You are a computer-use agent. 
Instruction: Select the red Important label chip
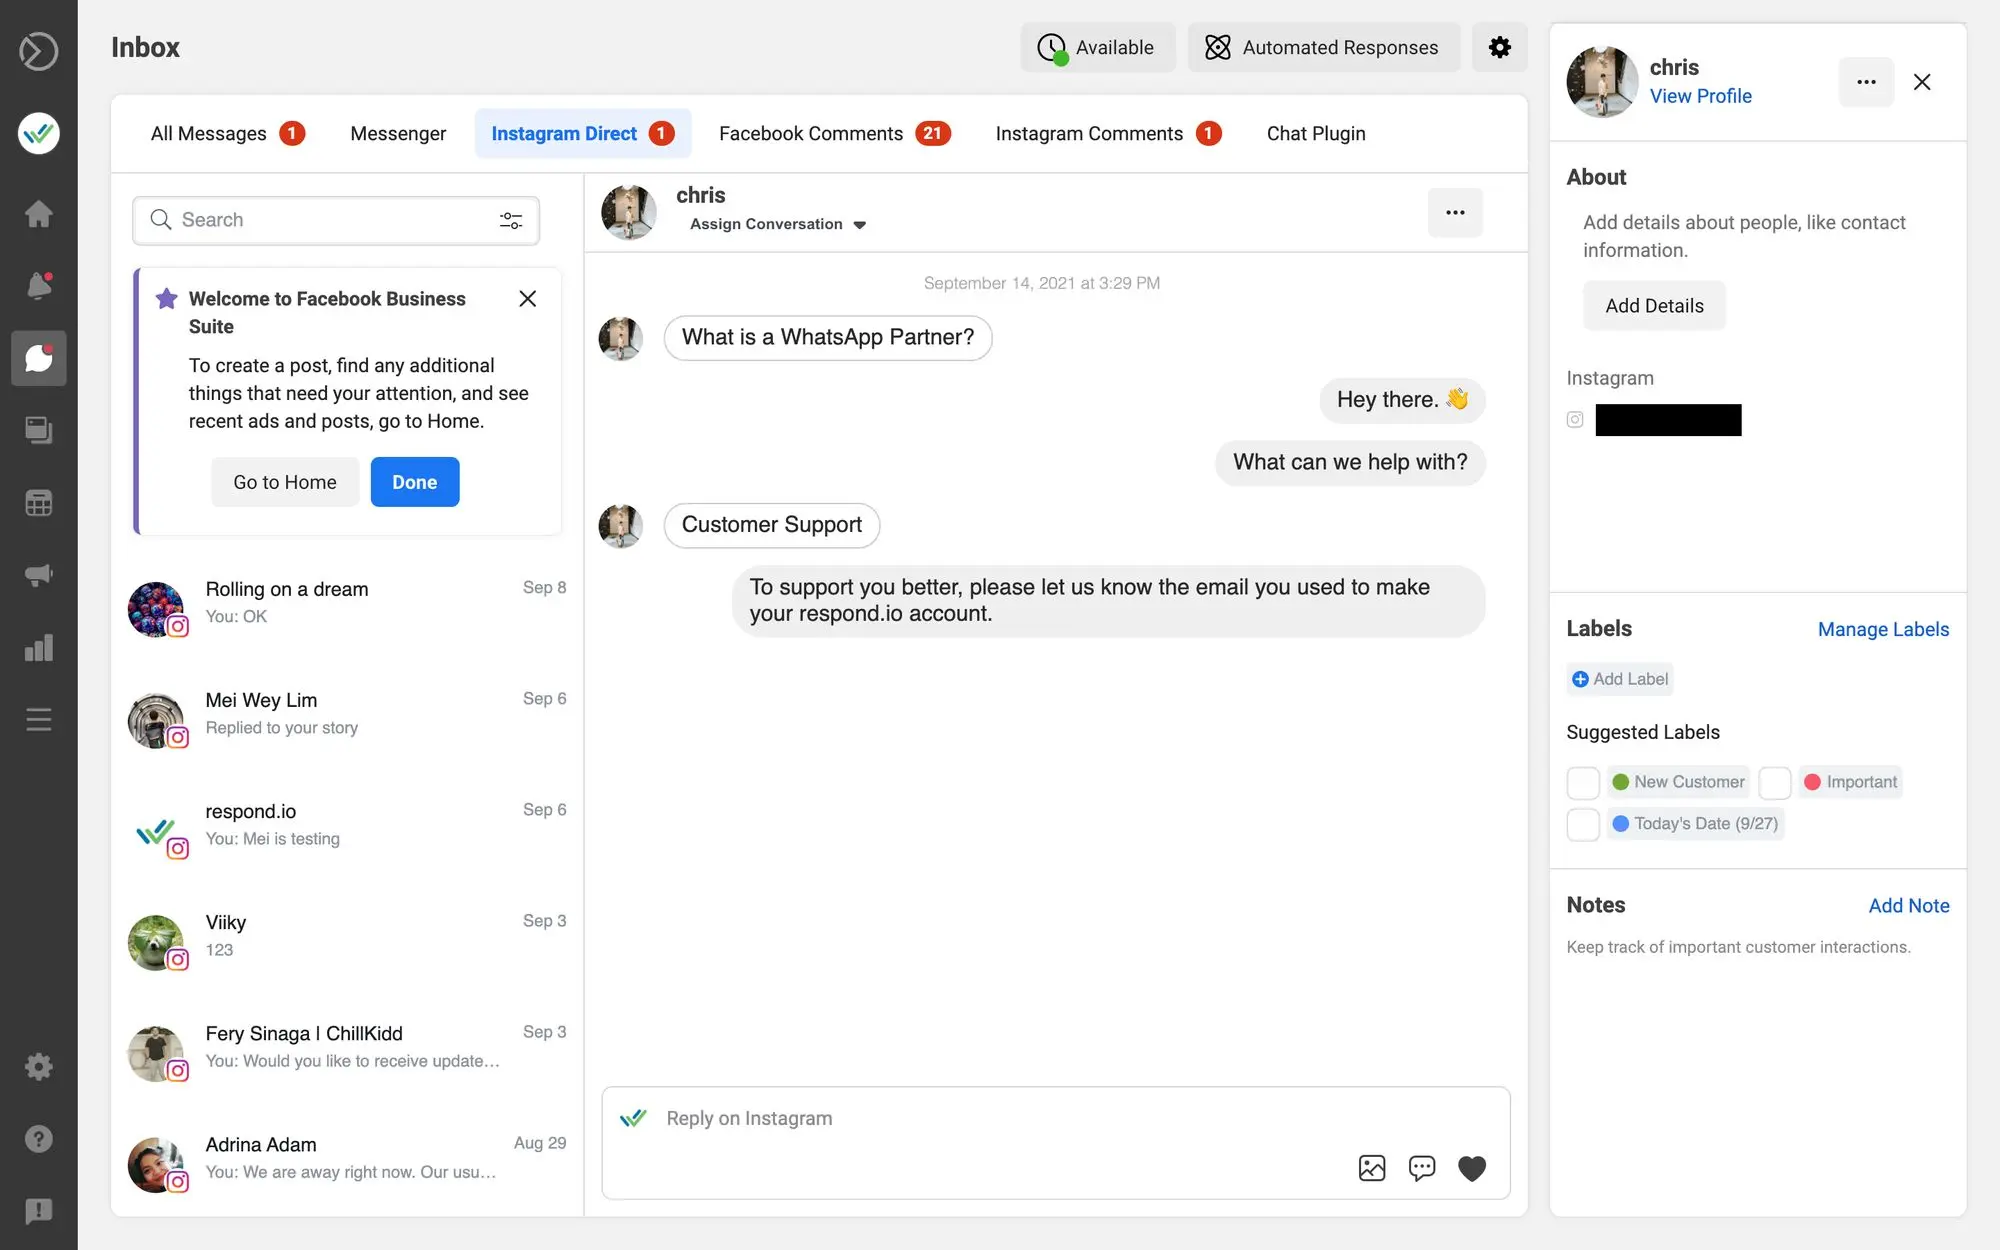point(1850,782)
